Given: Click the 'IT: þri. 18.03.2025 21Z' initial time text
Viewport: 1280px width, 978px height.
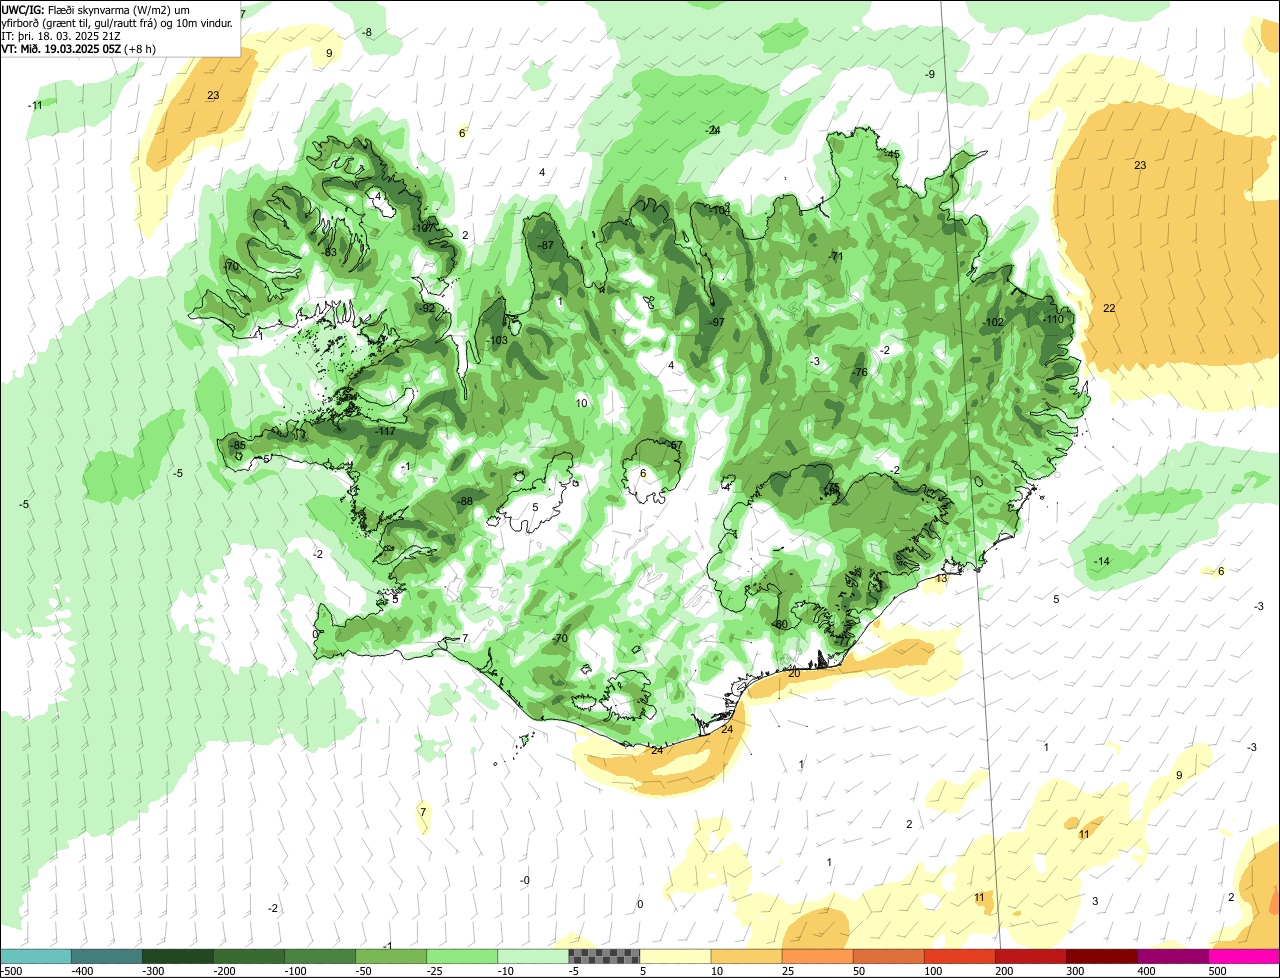Looking at the screenshot, I should tap(62, 36).
